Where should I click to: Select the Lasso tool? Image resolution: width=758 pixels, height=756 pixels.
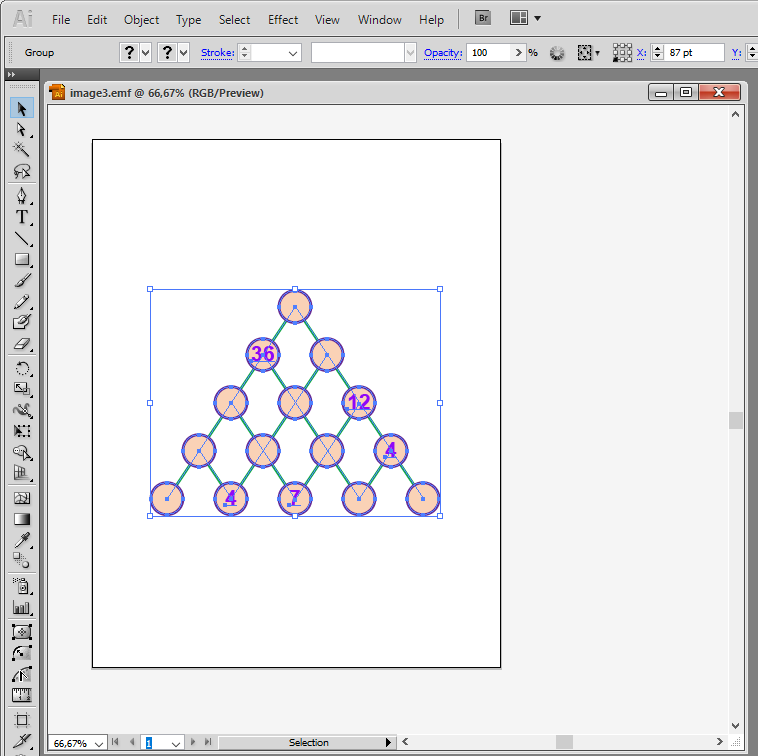click(22, 171)
